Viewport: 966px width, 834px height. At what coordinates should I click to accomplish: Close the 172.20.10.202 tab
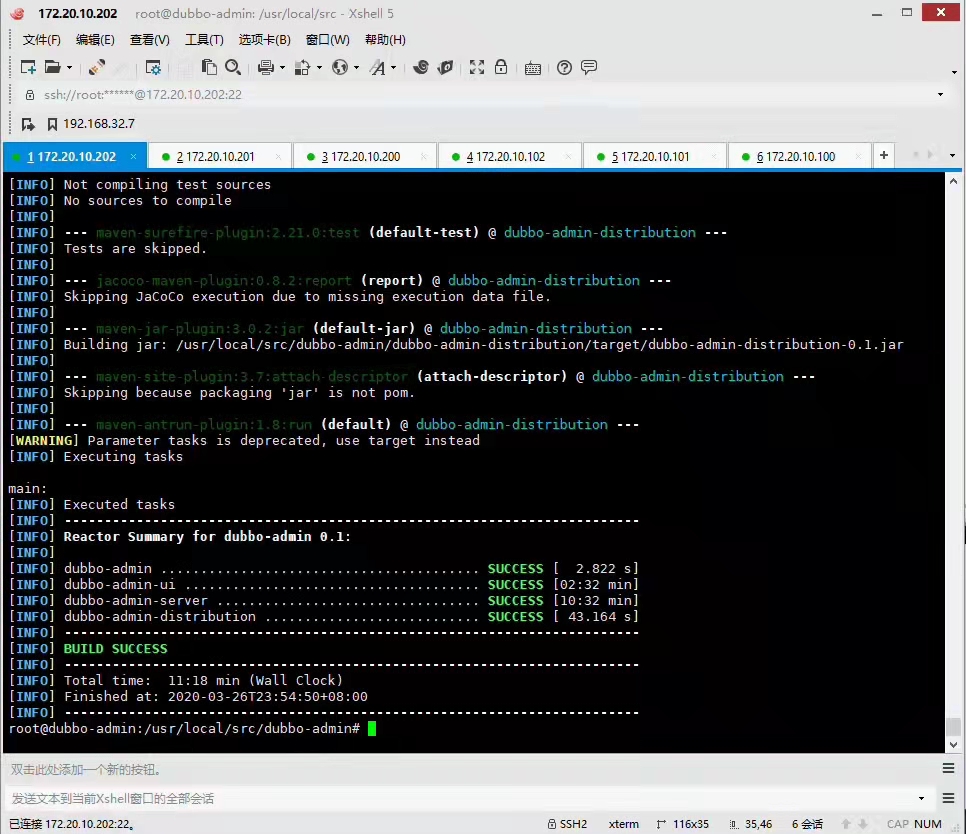click(x=133, y=157)
